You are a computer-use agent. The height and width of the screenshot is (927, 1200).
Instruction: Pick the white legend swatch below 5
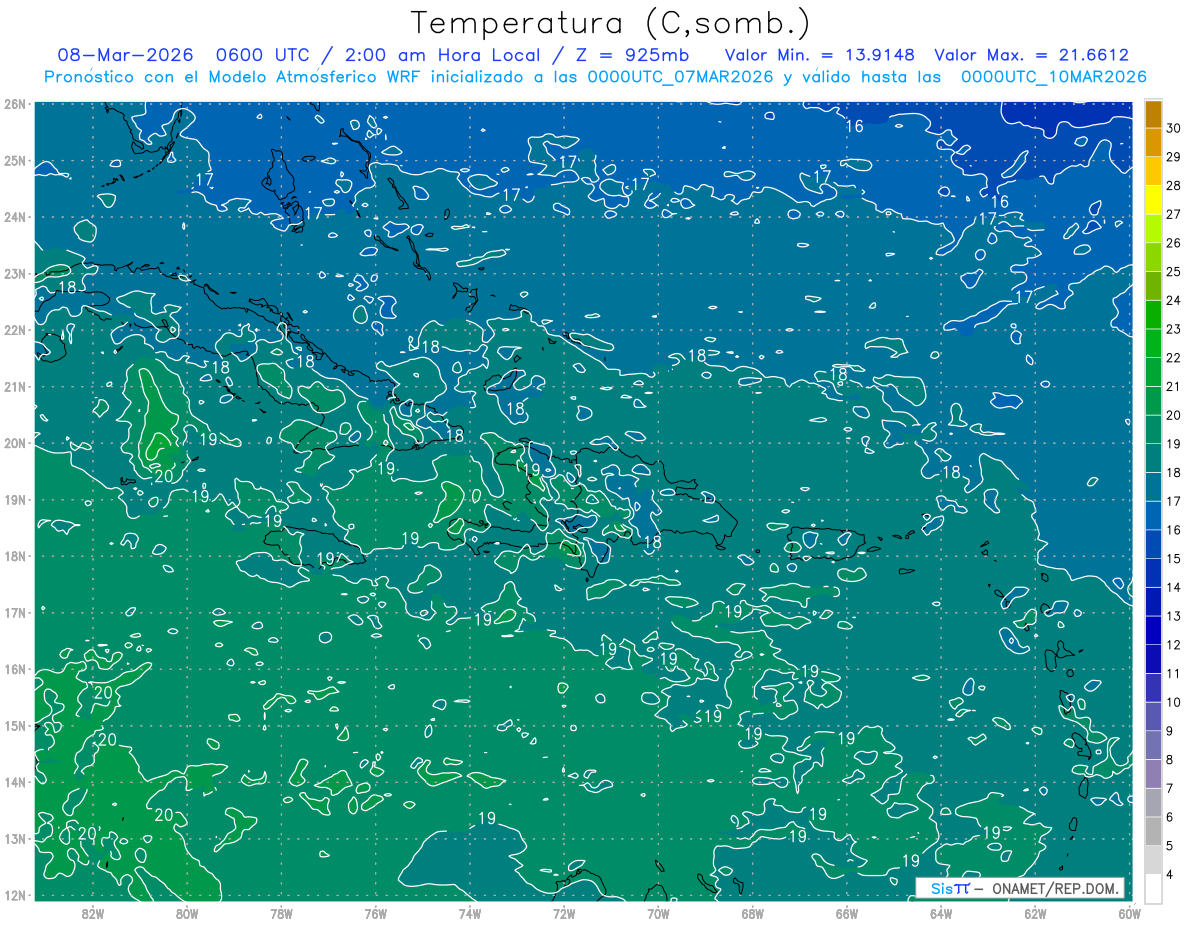coord(1153,887)
